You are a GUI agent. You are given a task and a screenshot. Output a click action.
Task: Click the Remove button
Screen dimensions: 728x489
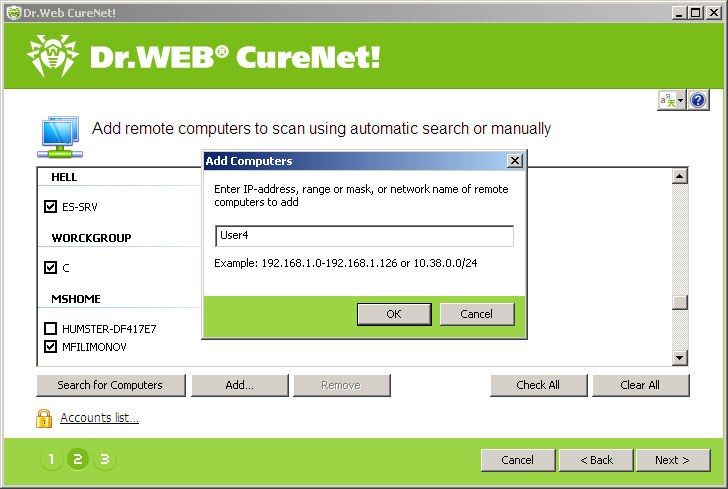pos(341,385)
